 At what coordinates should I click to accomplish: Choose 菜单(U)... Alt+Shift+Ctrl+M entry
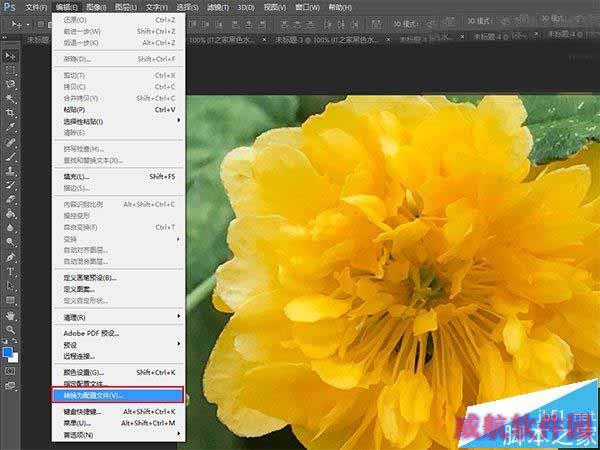(x=119, y=423)
